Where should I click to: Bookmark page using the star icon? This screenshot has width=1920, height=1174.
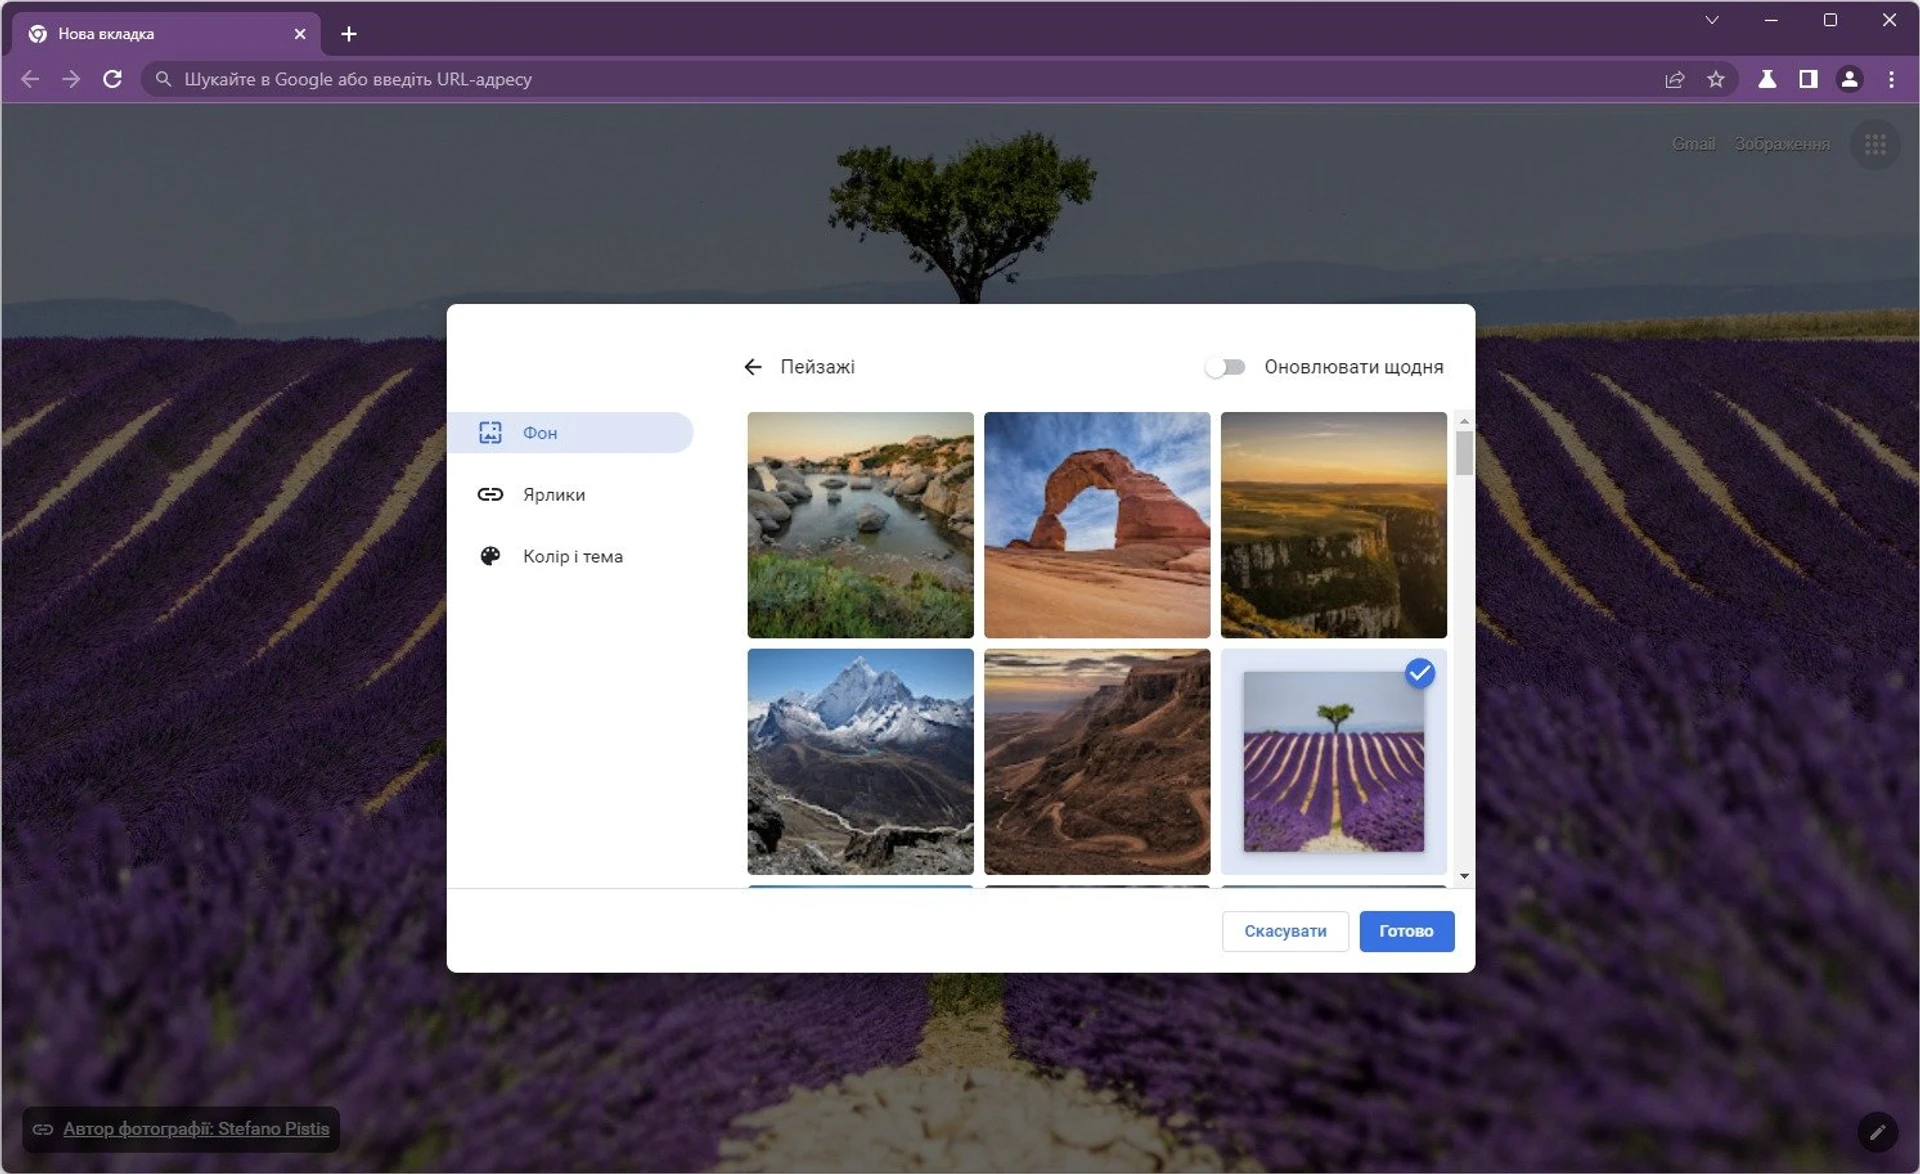pos(1716,79)
